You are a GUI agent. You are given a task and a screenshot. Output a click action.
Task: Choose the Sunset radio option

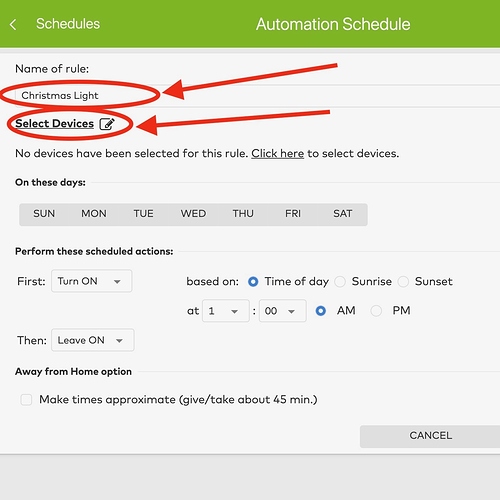coord(403,282)
